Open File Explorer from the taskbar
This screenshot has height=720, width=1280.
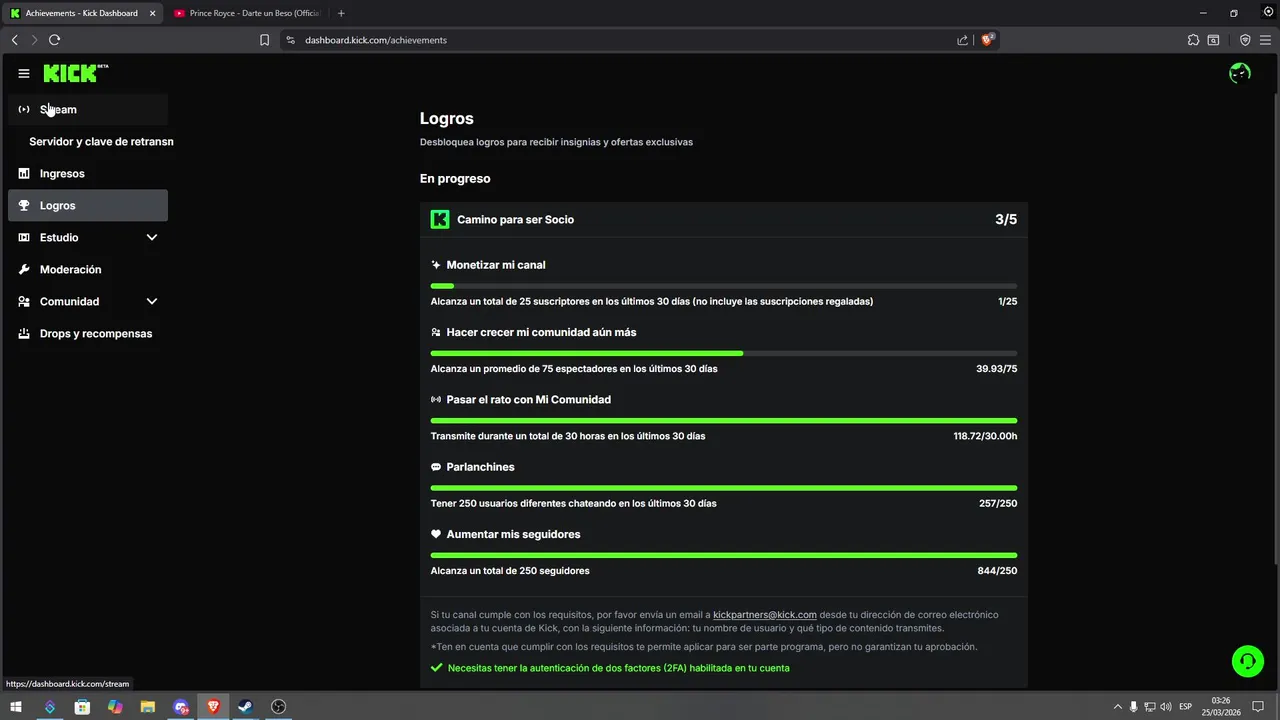(147, 707)
